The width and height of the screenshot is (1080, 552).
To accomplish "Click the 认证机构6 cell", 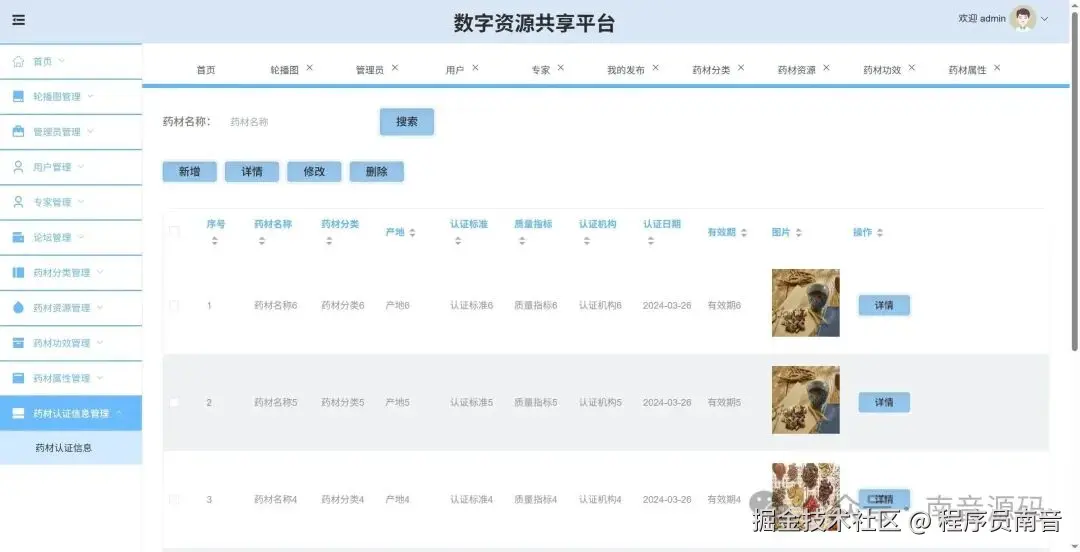I will point(600,305).
